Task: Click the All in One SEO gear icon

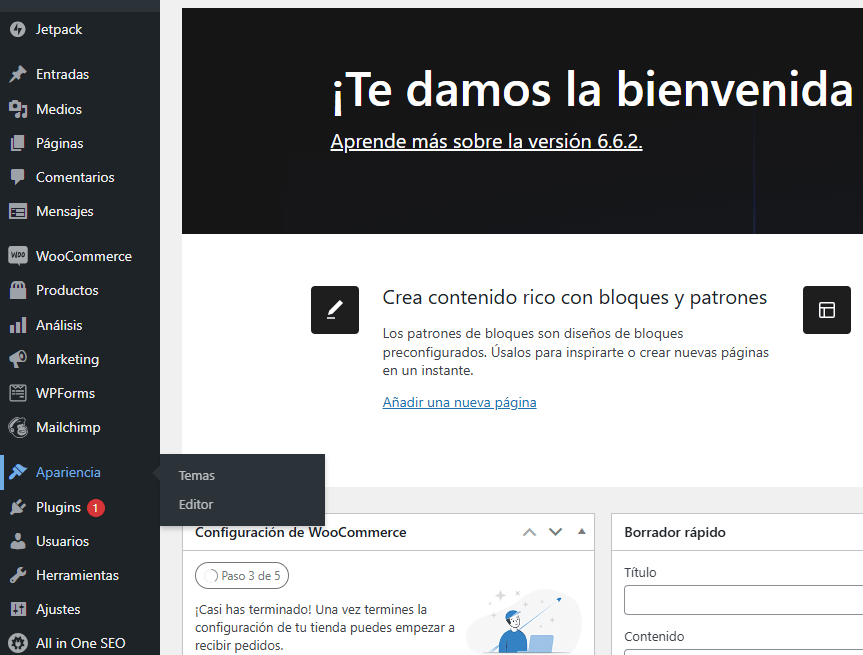Action: click(x=18, y=643)
